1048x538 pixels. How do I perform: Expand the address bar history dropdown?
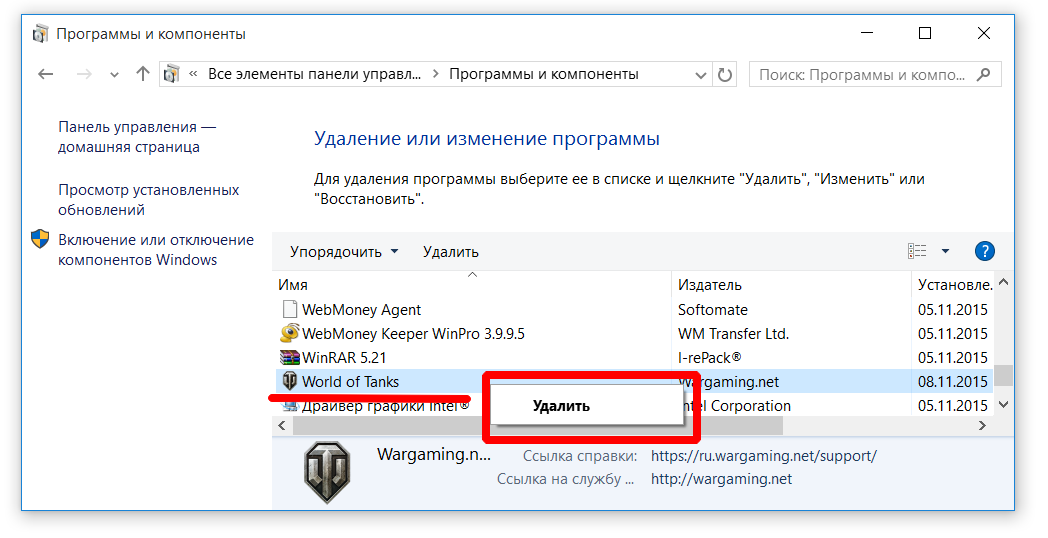(x=700, y=74)
